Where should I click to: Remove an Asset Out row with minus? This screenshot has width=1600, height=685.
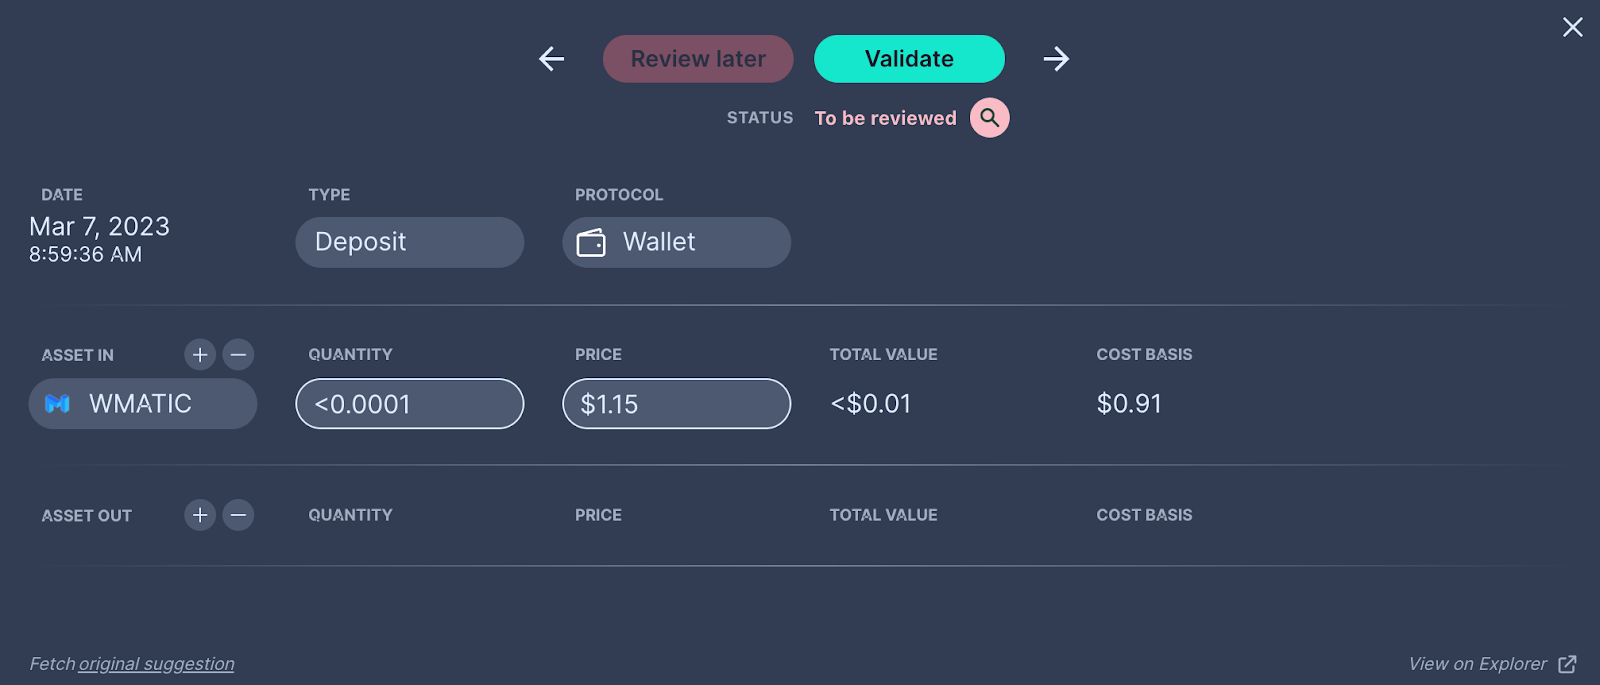238,515
